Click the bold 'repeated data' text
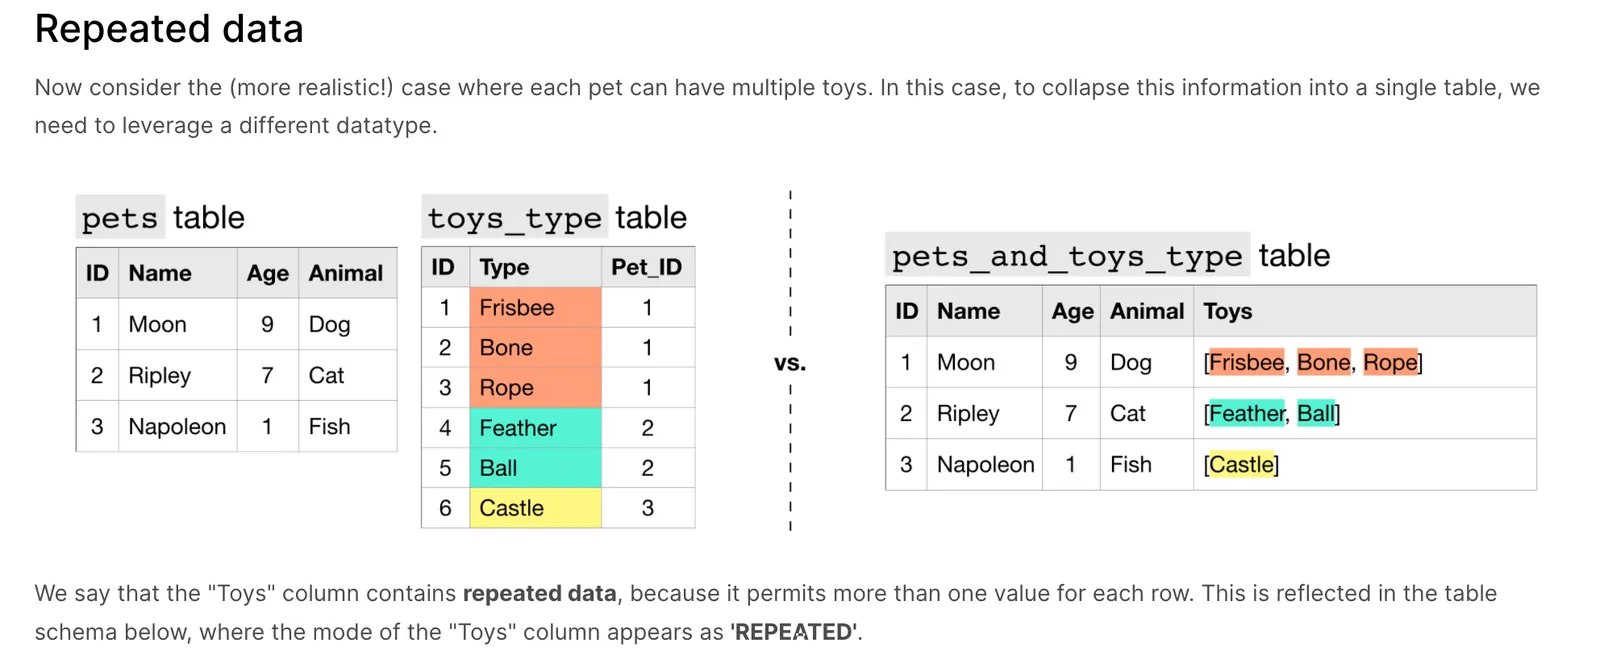1600x668 pixels. (539, 593)
